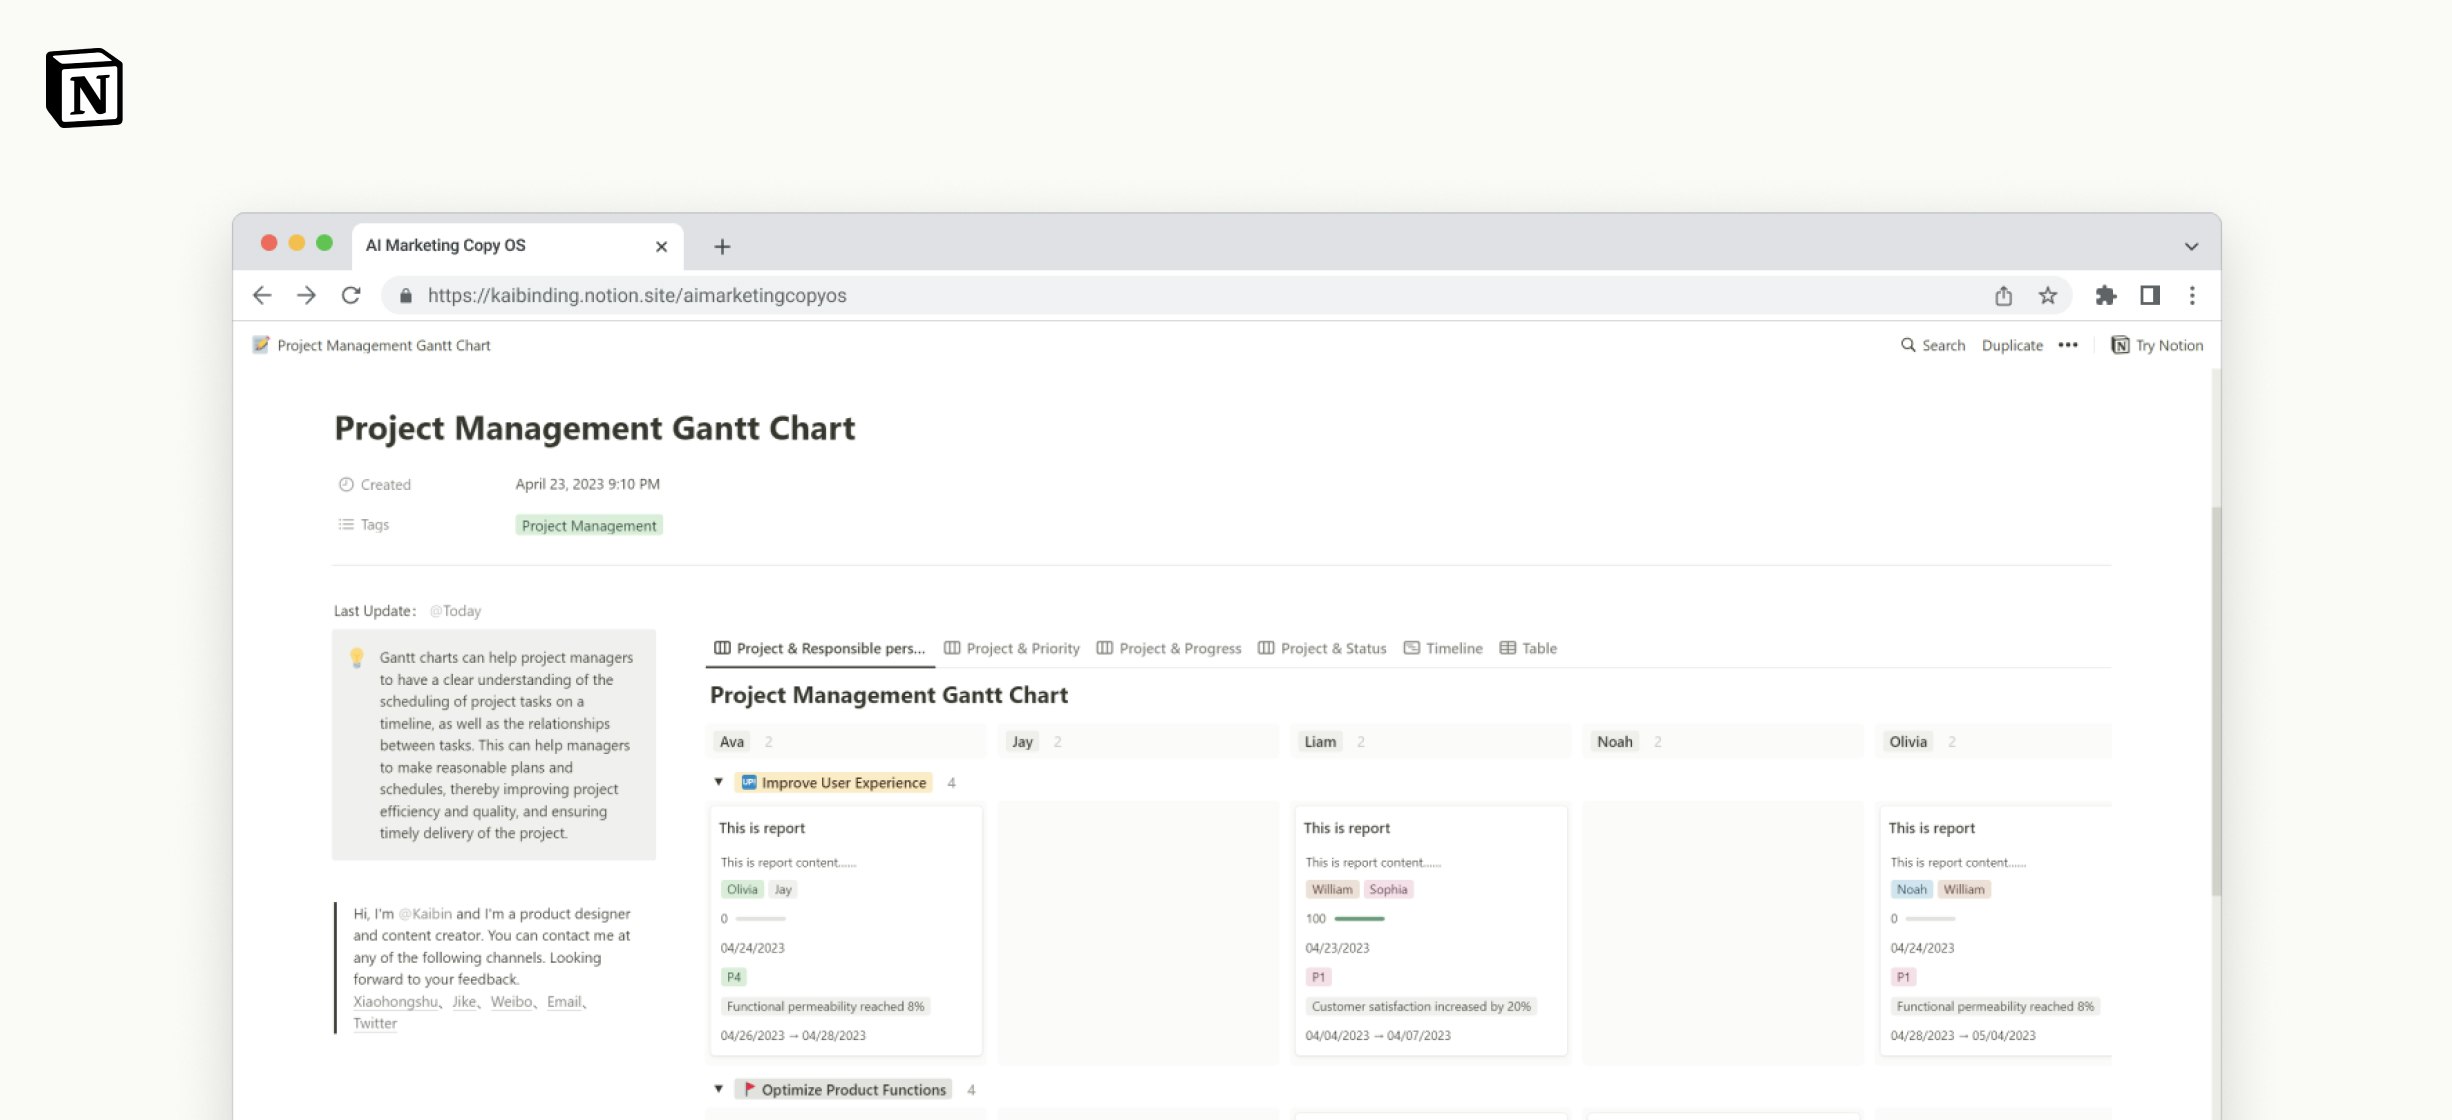Click the Notion icon beside Try Notion
Screen dimensions: 2452x1120
click(x=2120, y=345)
